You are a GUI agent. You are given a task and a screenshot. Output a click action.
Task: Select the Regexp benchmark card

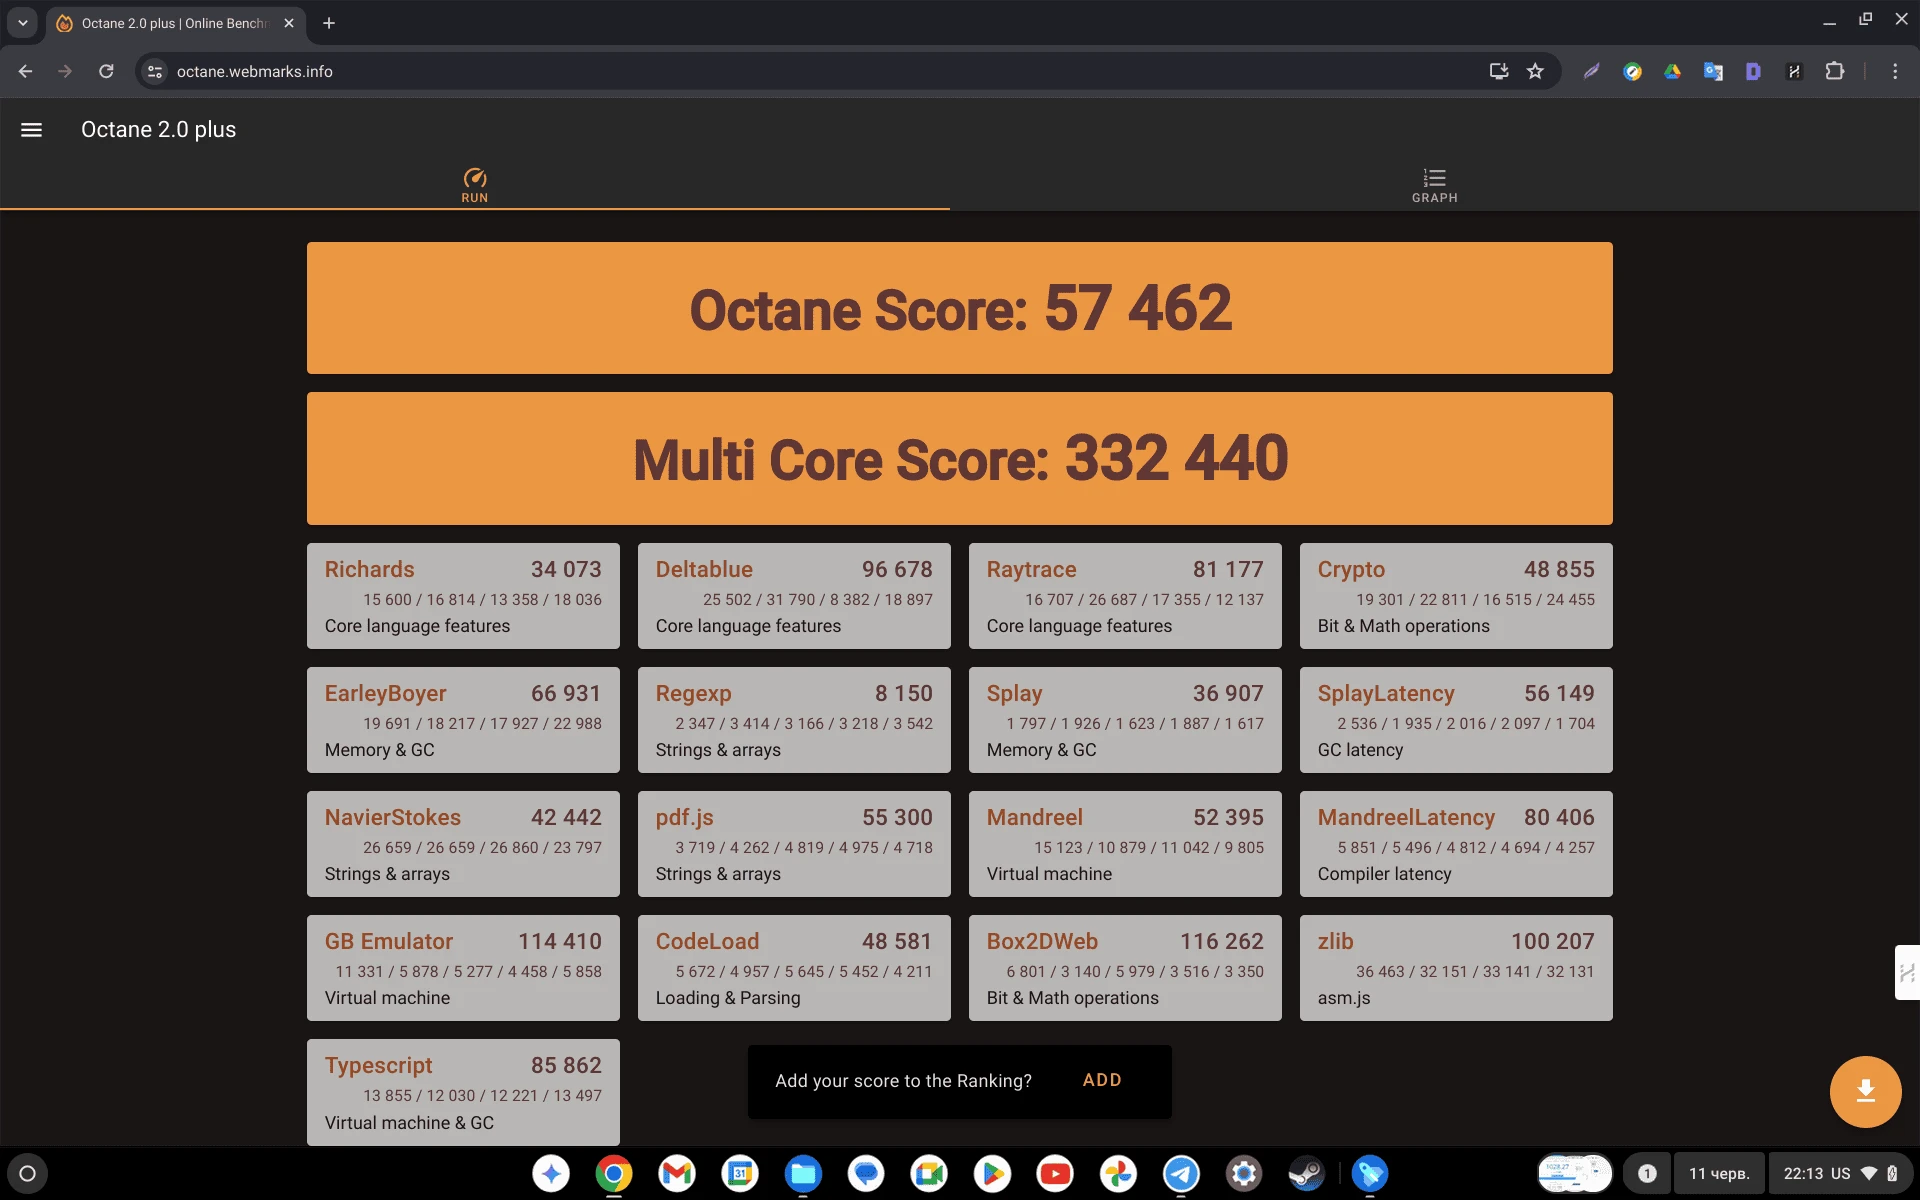[x=794, y=720]
